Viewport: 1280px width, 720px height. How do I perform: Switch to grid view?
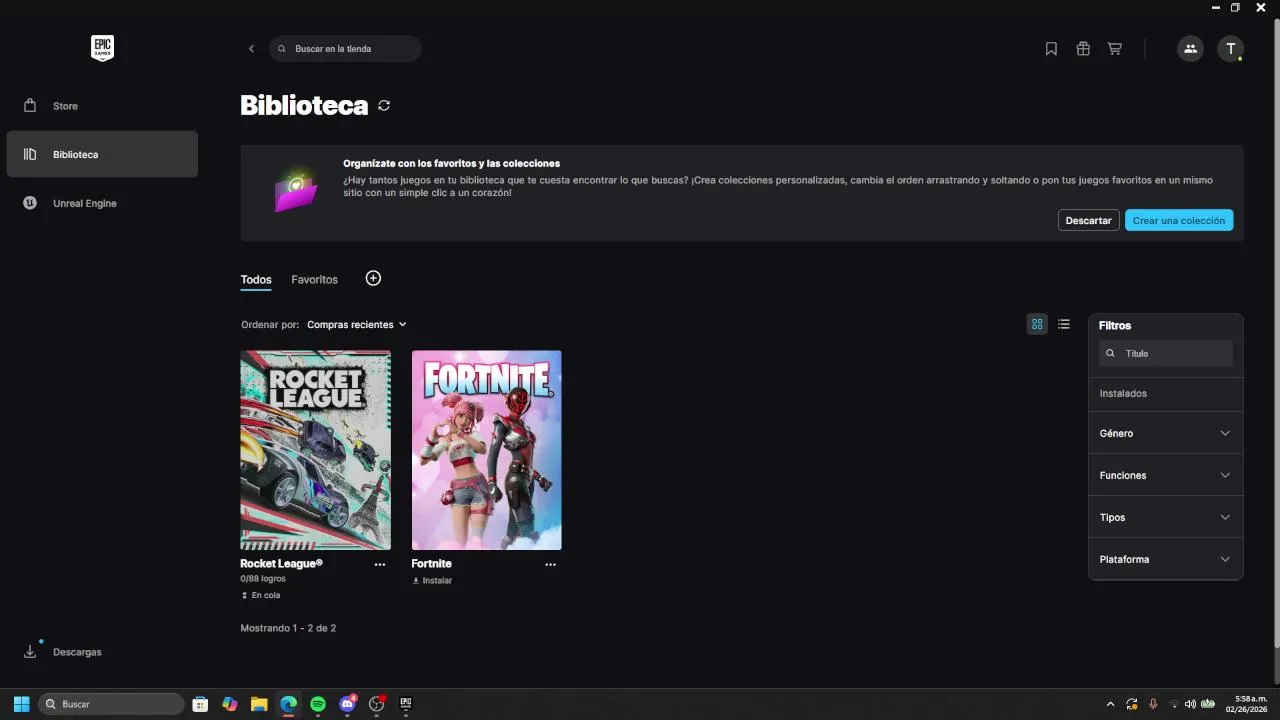pos(1037,324)
